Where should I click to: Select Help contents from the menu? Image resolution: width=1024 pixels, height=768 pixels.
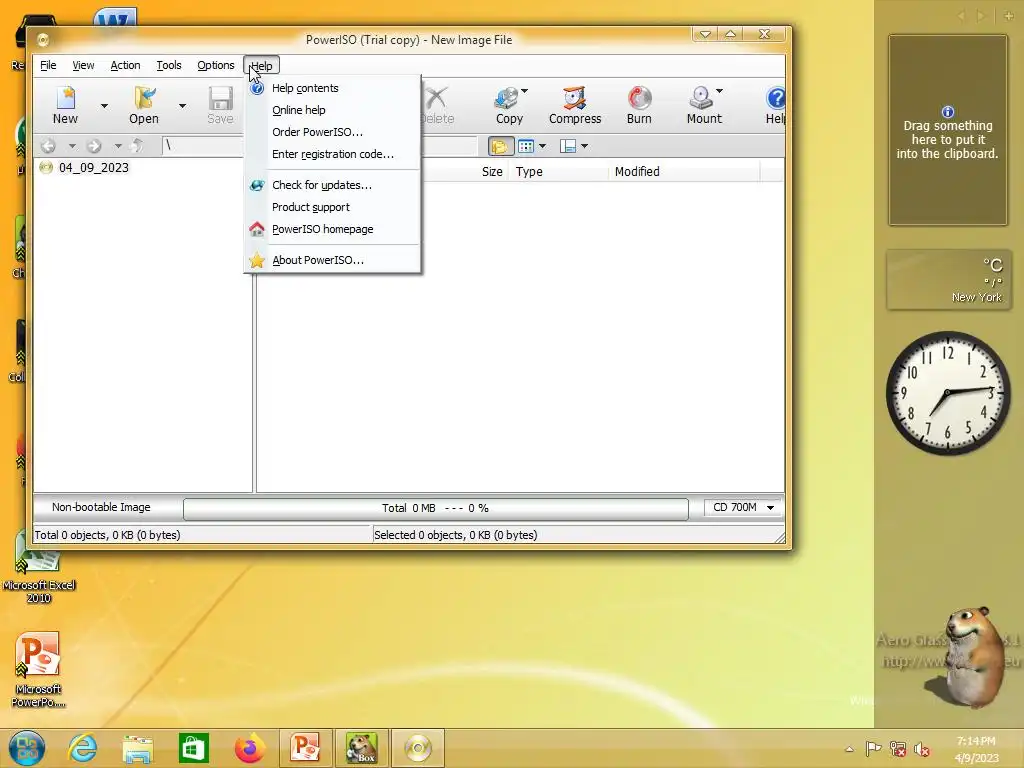pos(332,88)
